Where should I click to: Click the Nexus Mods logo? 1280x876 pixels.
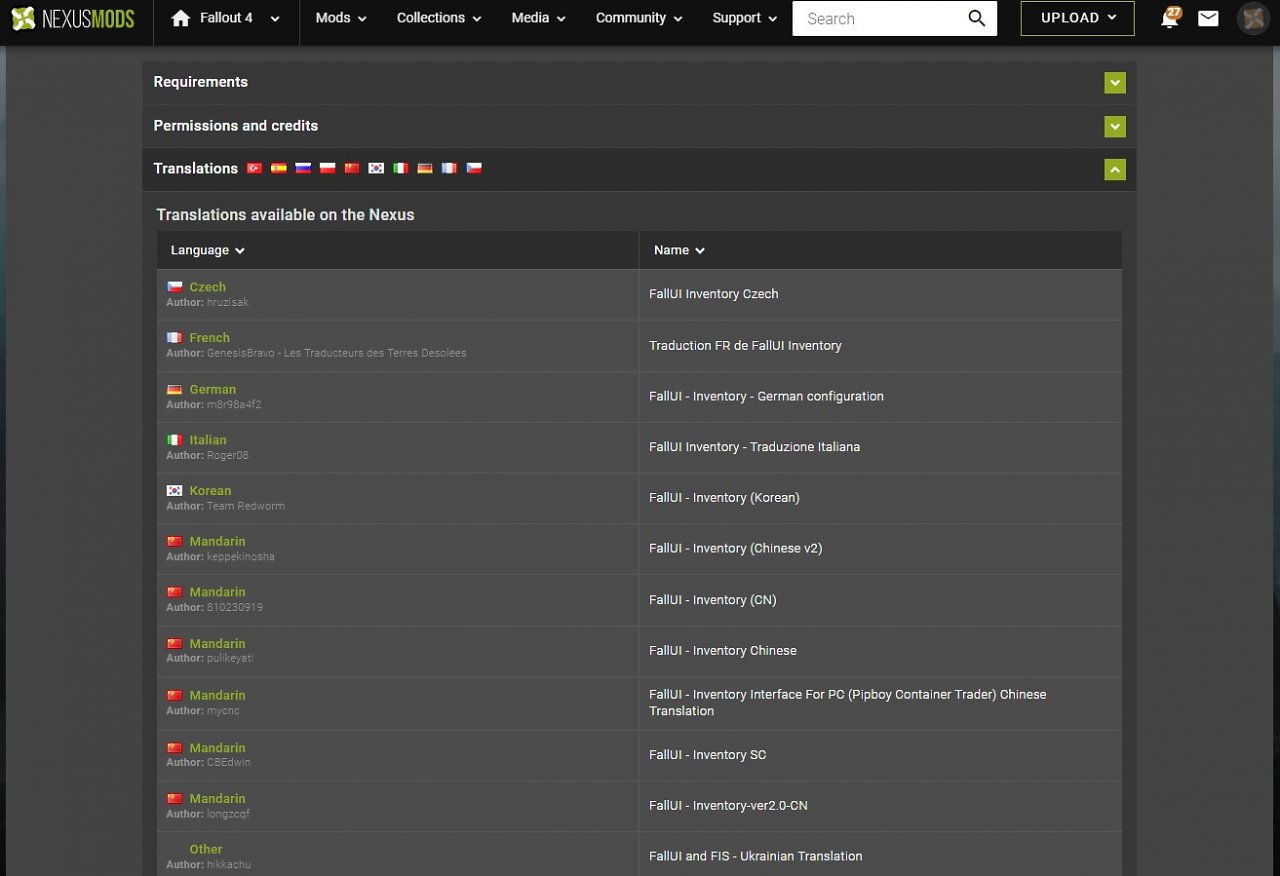point(73,18)
